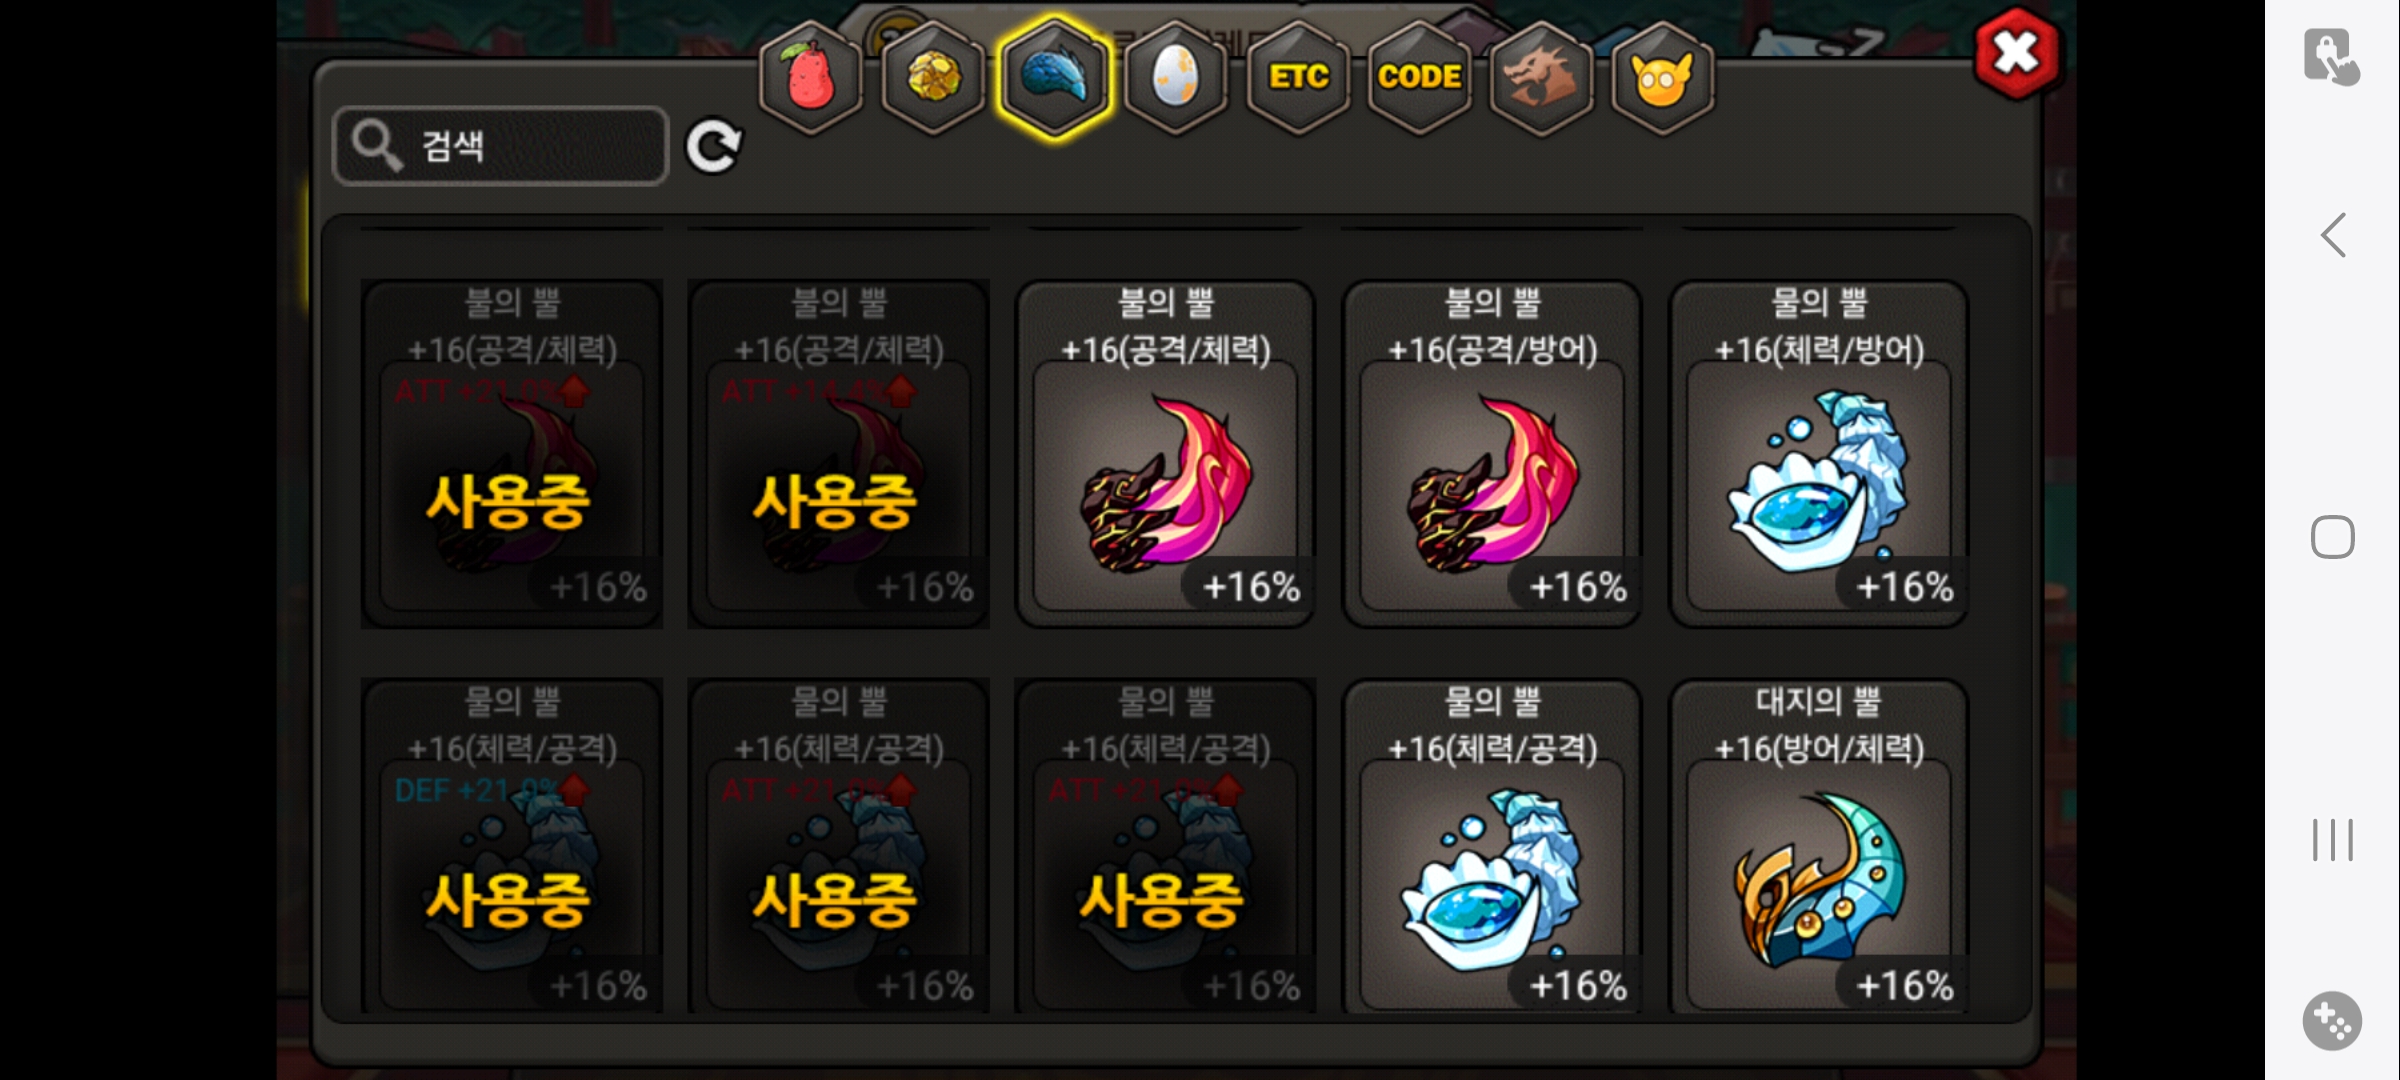Open the yellow owl mask category

pos(1662,78)
